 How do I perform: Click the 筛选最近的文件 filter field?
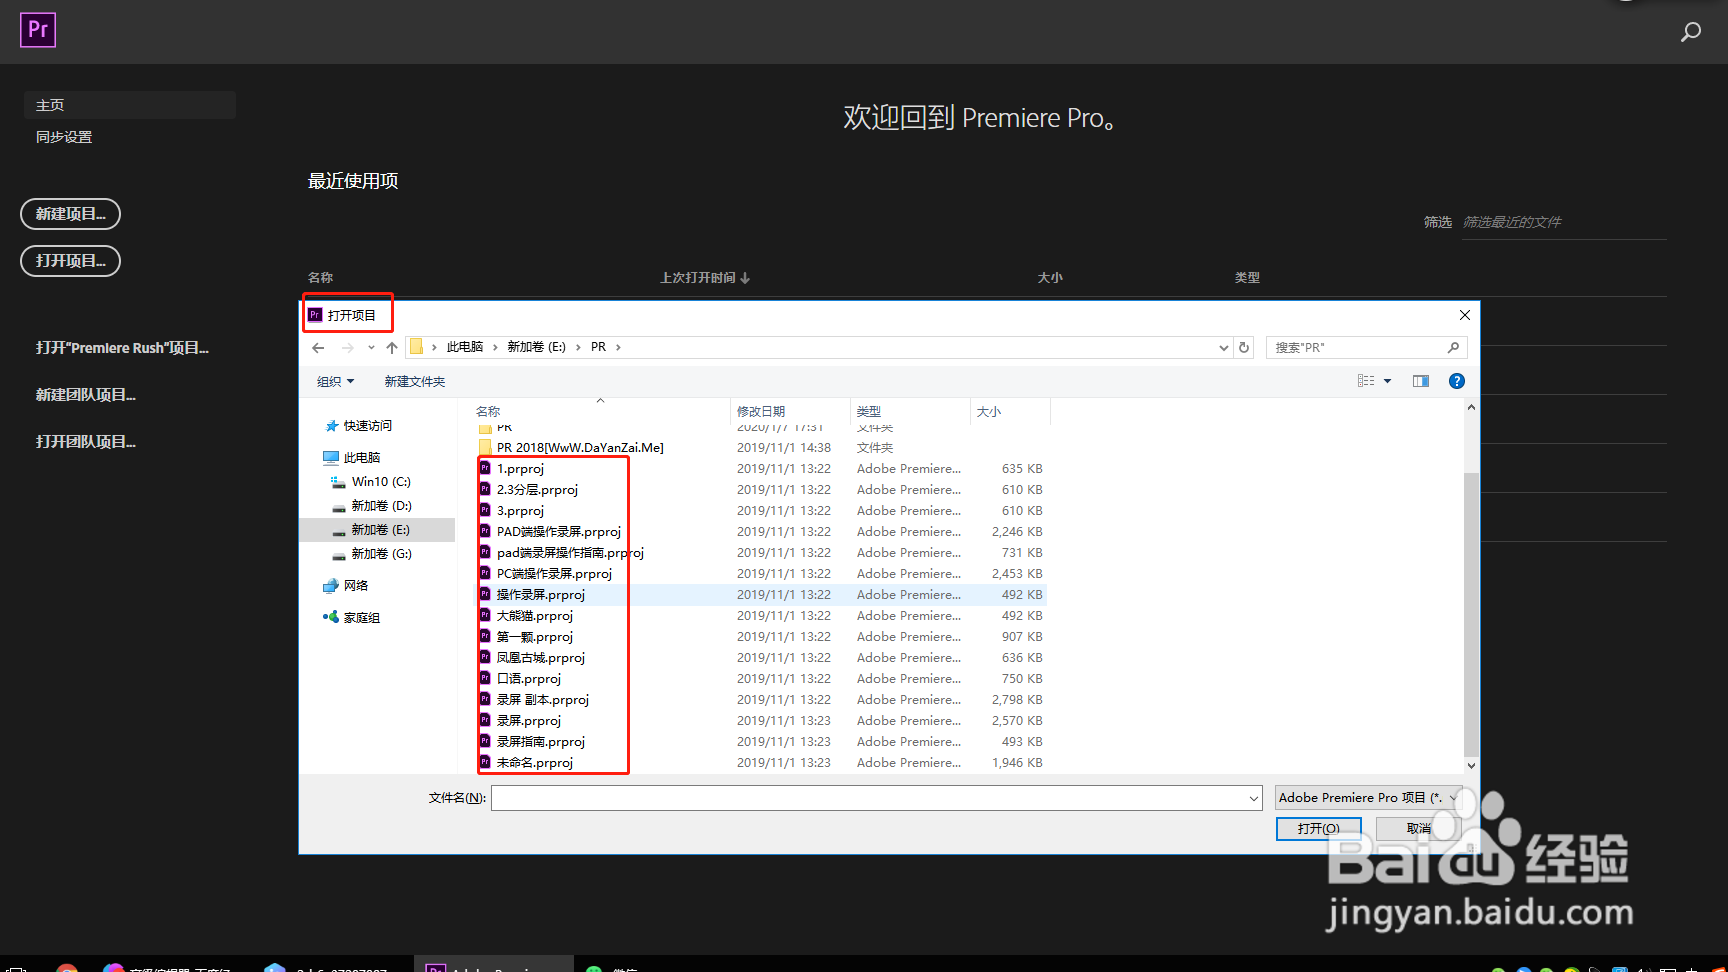point(1563,222)
